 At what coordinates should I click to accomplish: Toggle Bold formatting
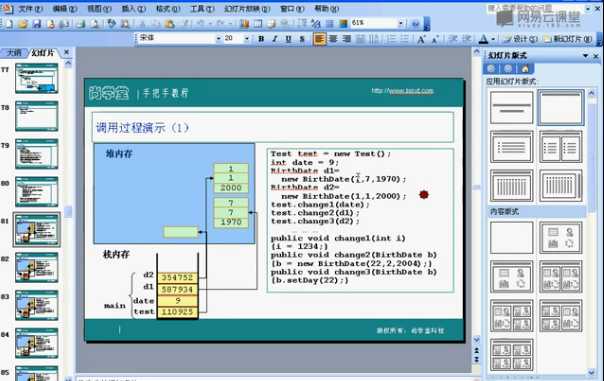(261, 39)
